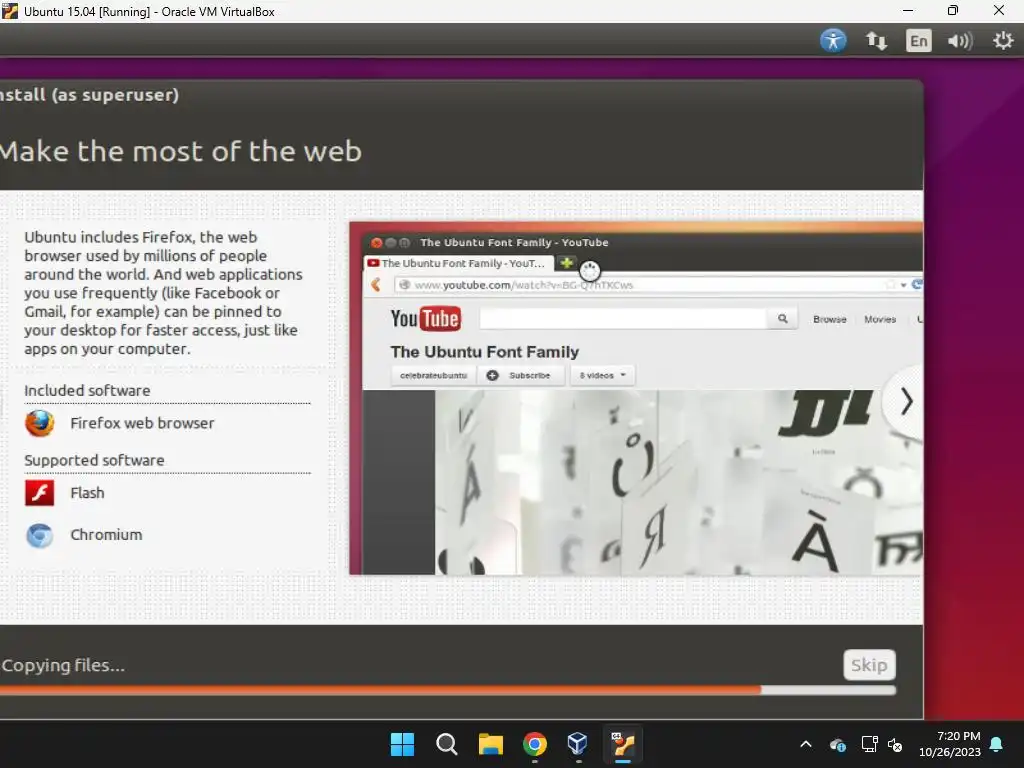
Task: Show hidden system tray icons
Action: coord(806,744)
